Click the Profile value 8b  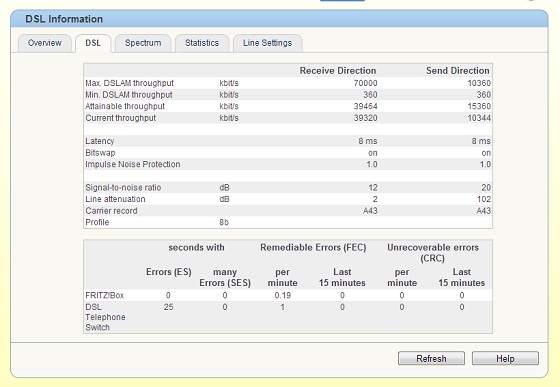224,222
